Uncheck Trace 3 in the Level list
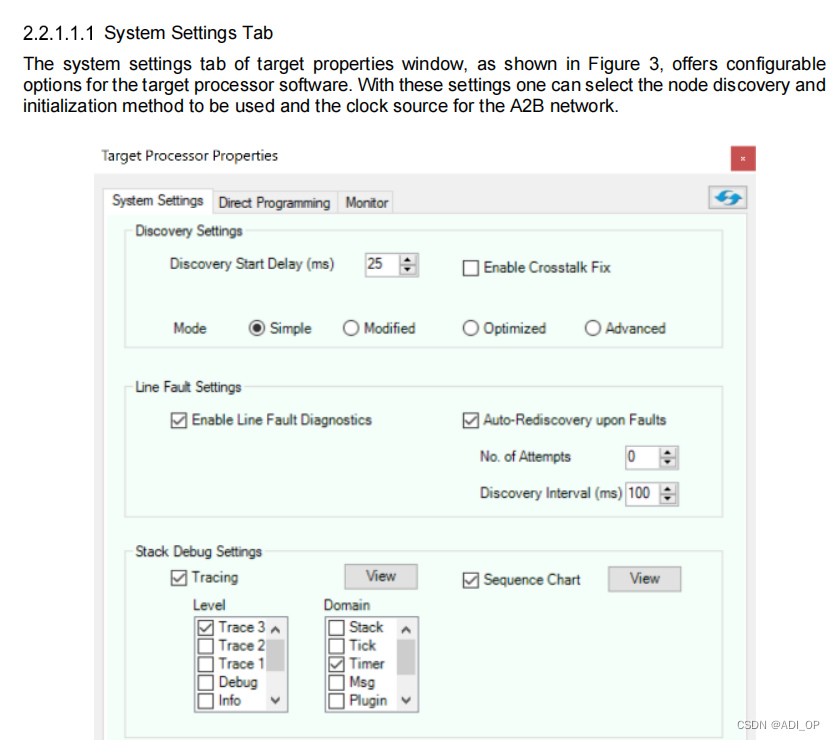The image size is (835, 740). 206,628
